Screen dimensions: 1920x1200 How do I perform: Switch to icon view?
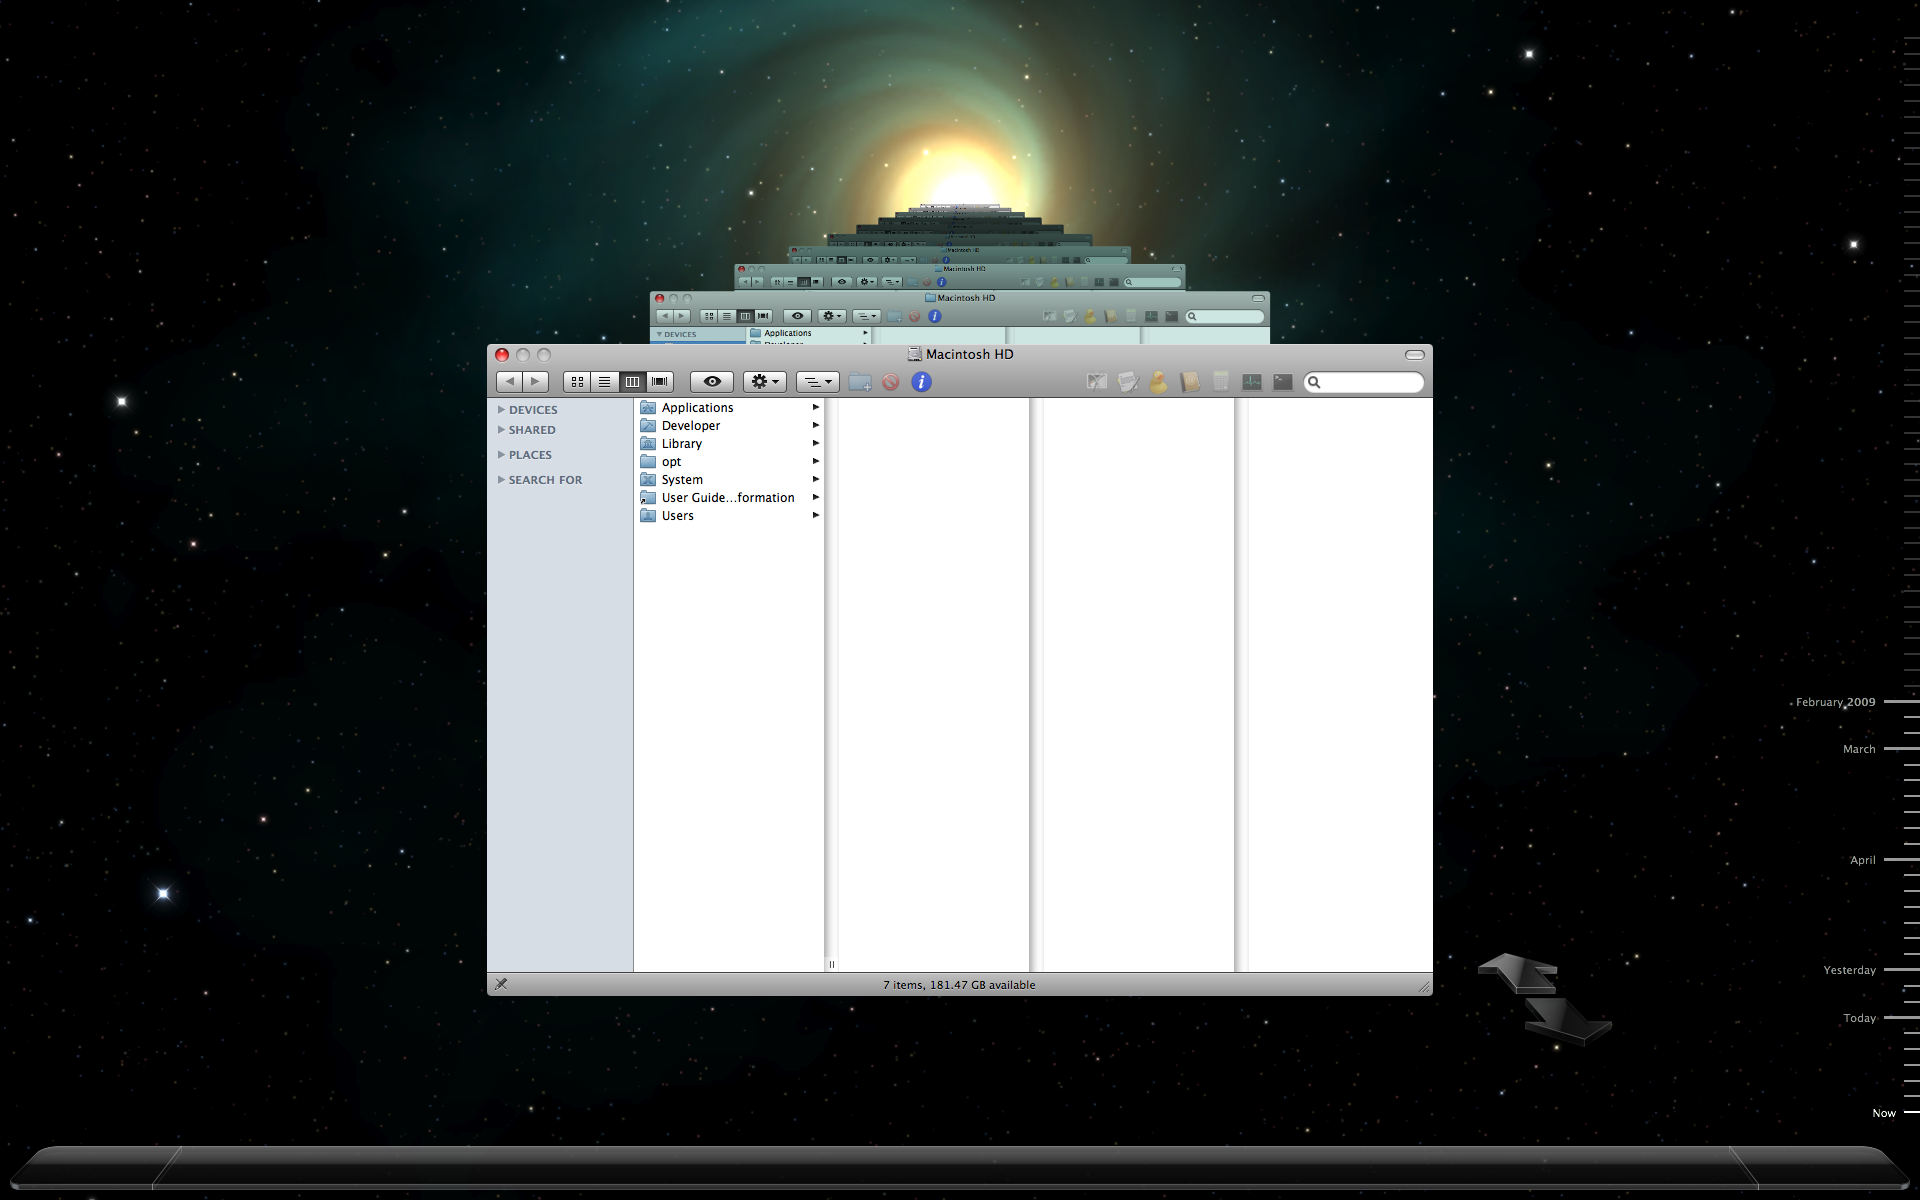[x=577, y=382]
